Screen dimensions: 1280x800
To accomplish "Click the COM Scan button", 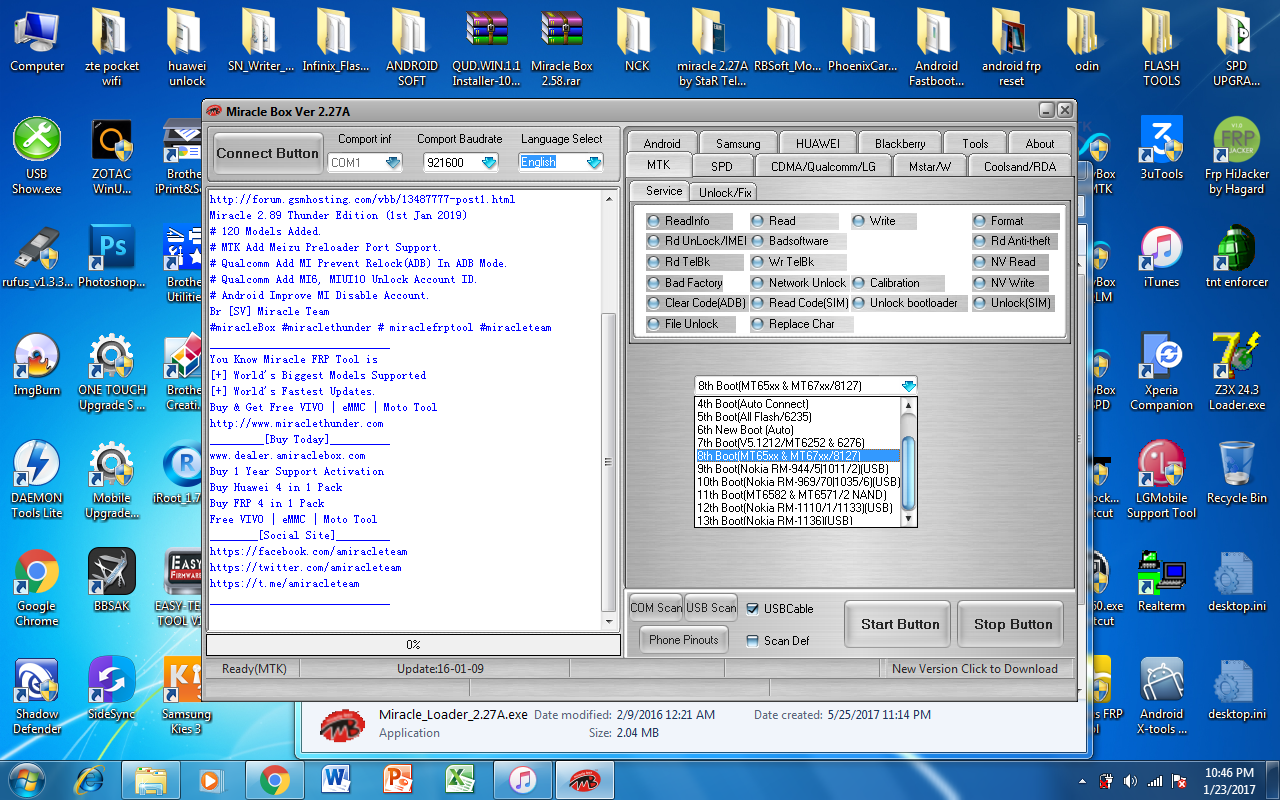I will (656, 607).
